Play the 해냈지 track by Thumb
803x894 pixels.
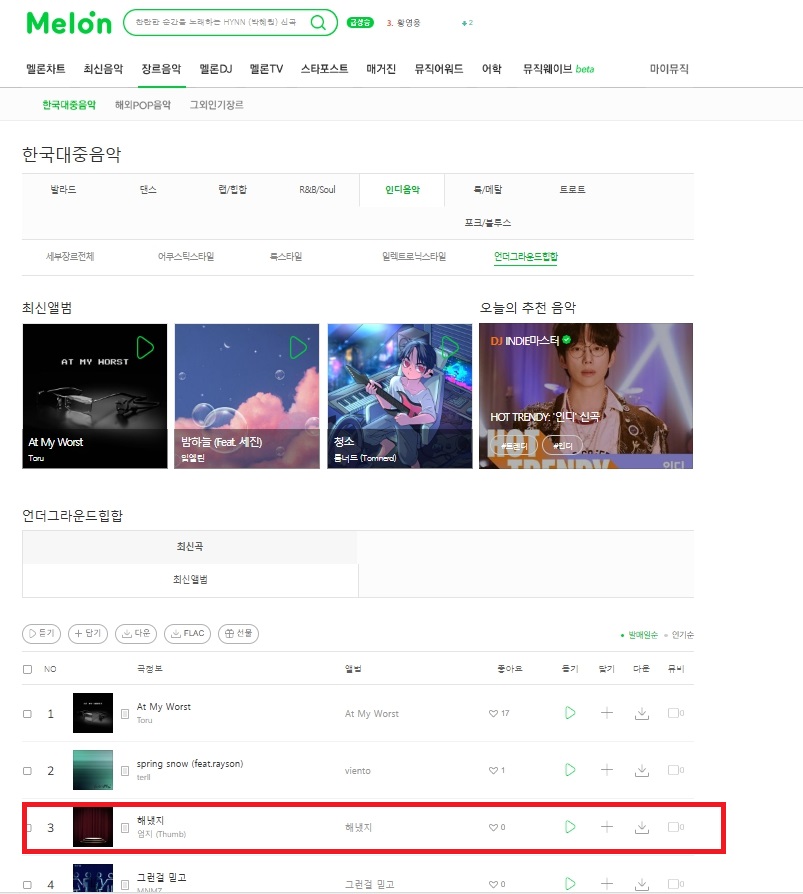coord(570,827)
